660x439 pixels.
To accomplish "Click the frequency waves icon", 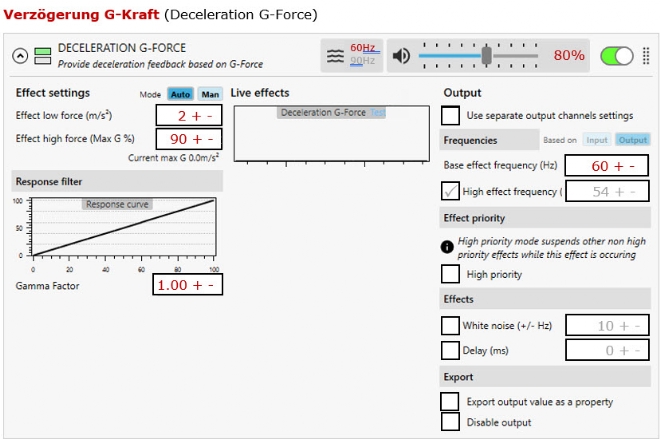I will 335,56.
